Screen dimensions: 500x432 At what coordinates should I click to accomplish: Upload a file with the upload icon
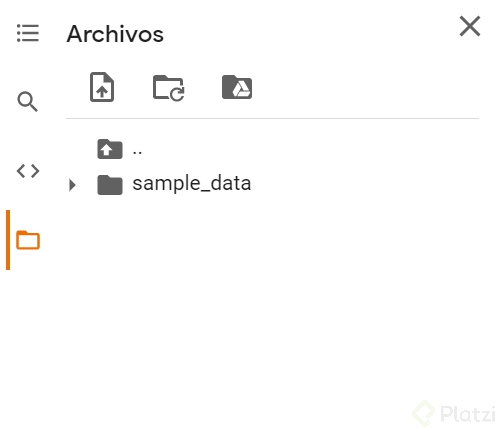[102, 87]
